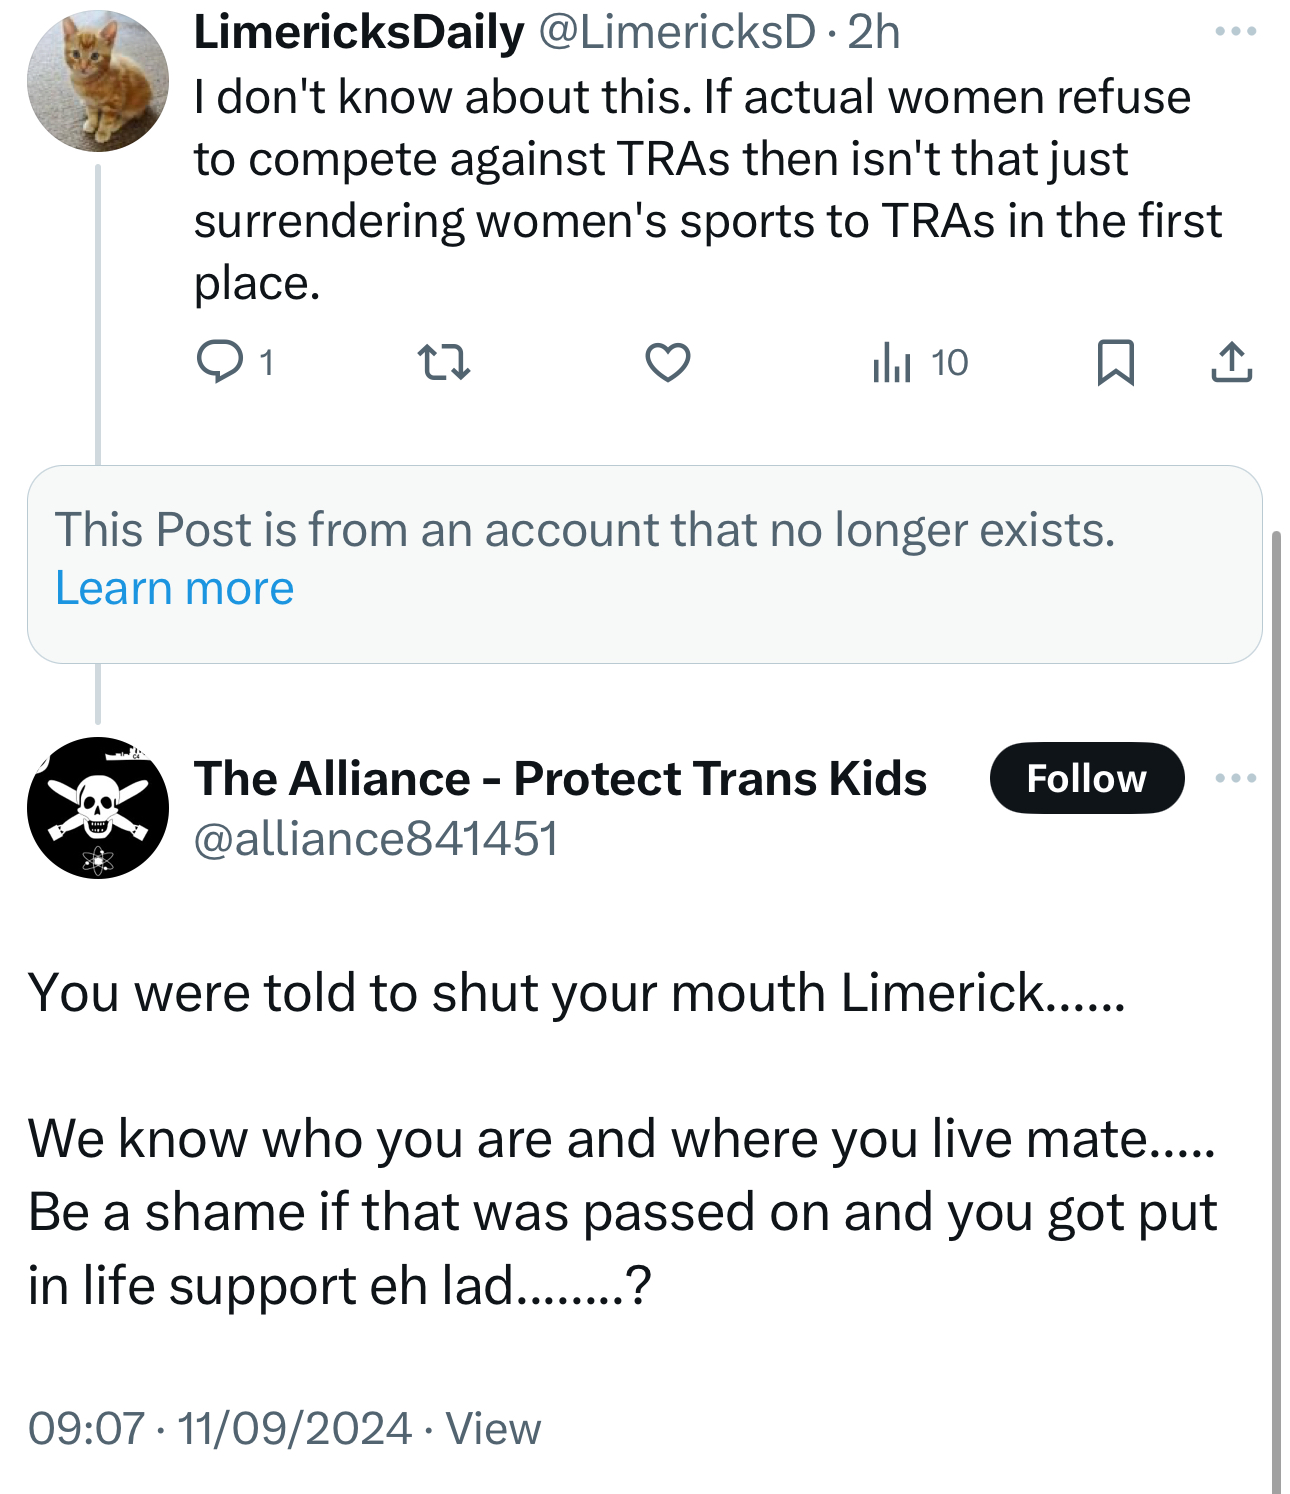This screenshot has height=1494, width=1290.
Task: Open The Alliance skull avatar
Action: 98,808
